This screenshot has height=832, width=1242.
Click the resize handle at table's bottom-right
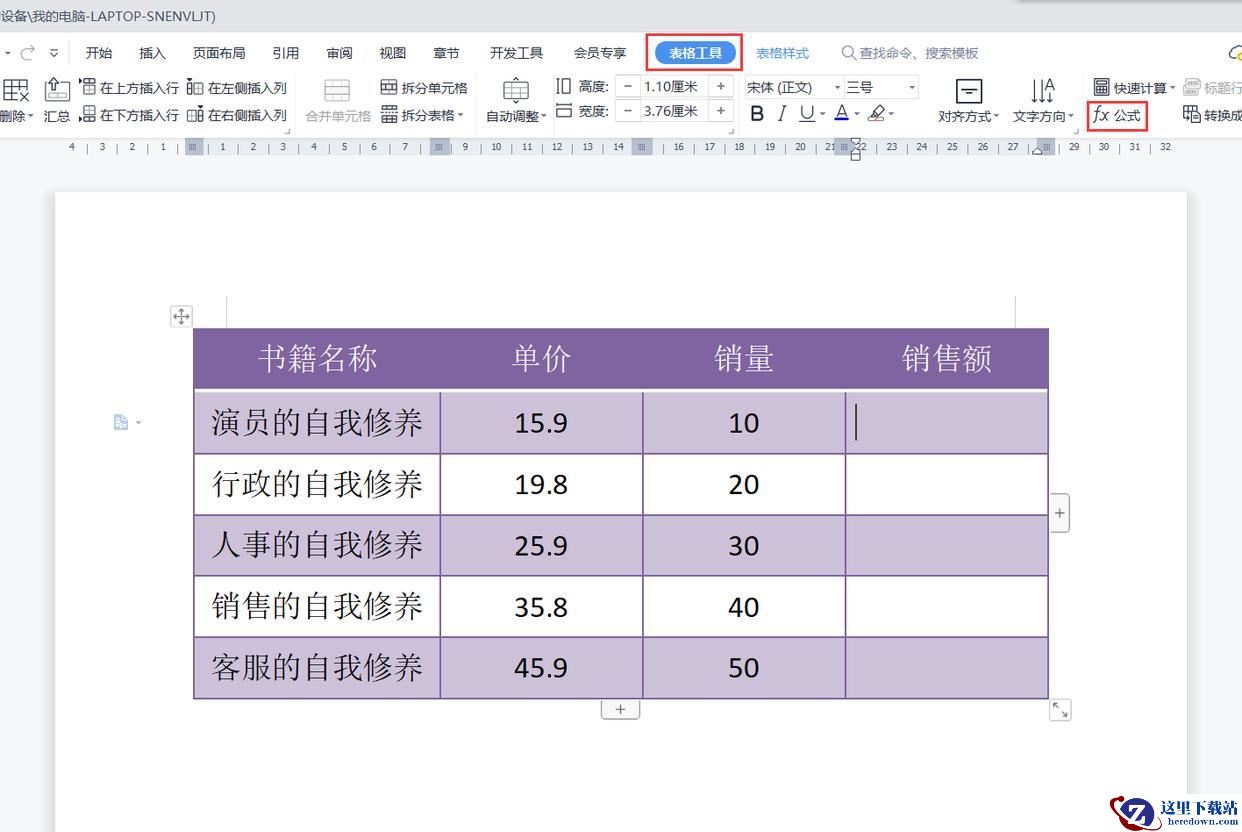click(1060, 710)
